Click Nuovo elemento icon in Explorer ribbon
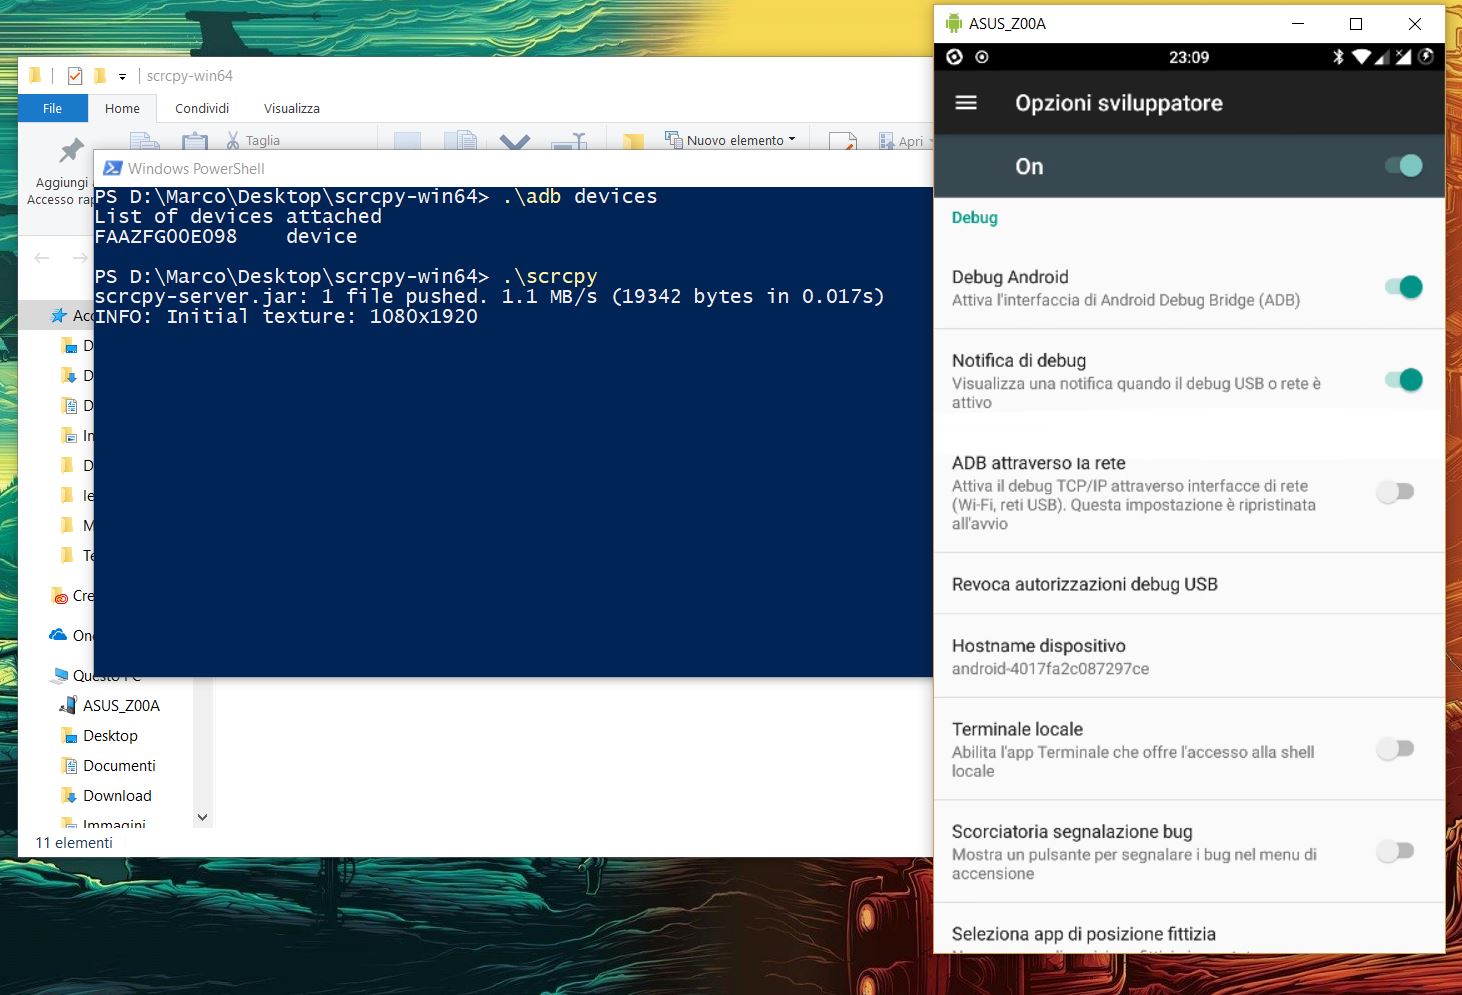Image resolution: width=1462 pixels, height=995 pixels. point(674,139)
